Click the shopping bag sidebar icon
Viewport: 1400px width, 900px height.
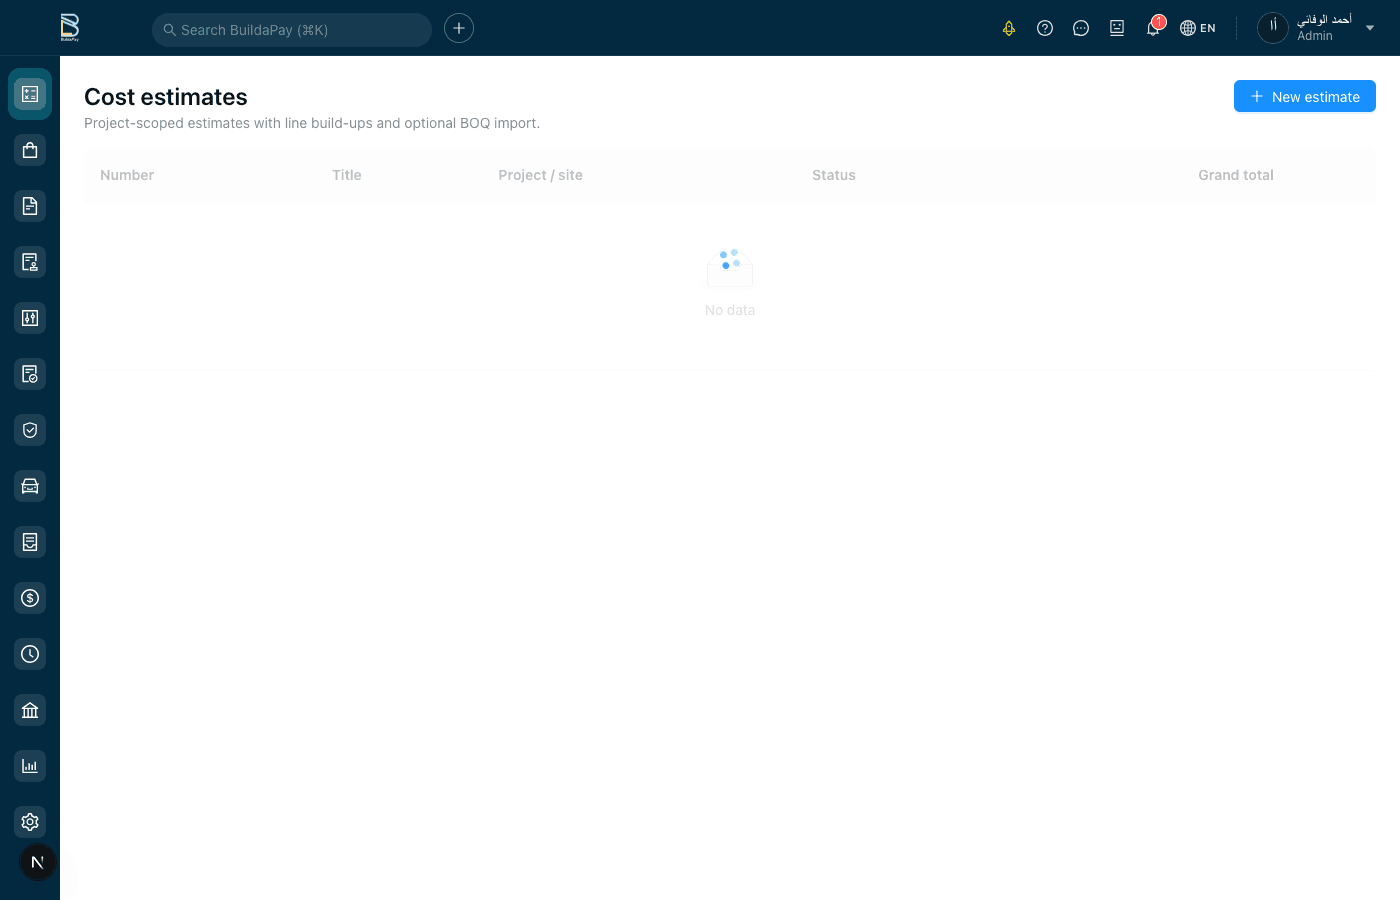30,150
